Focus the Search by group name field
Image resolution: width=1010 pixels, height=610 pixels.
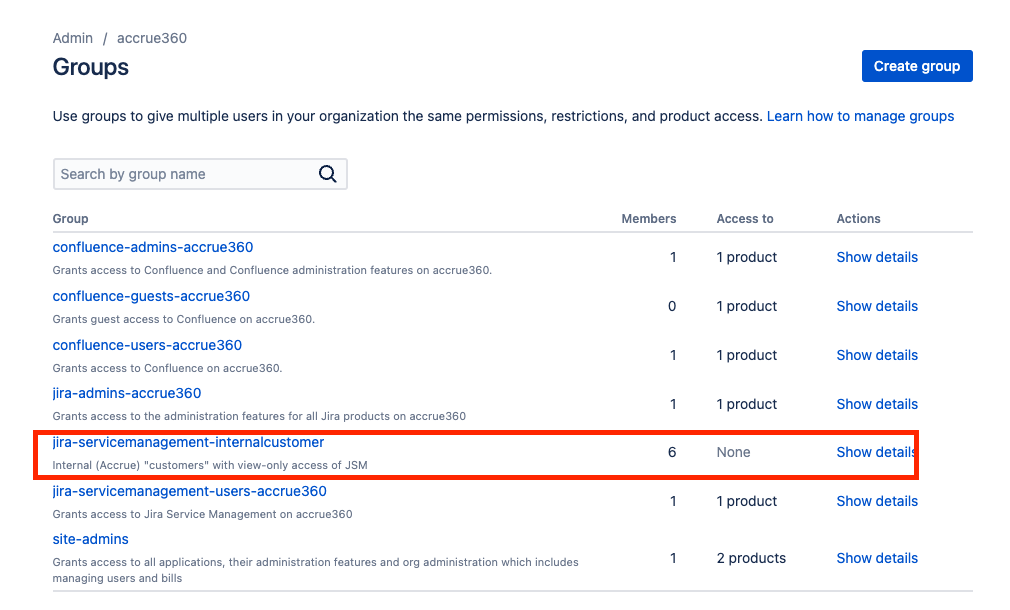pyautogui.click(x=200, y=174)
